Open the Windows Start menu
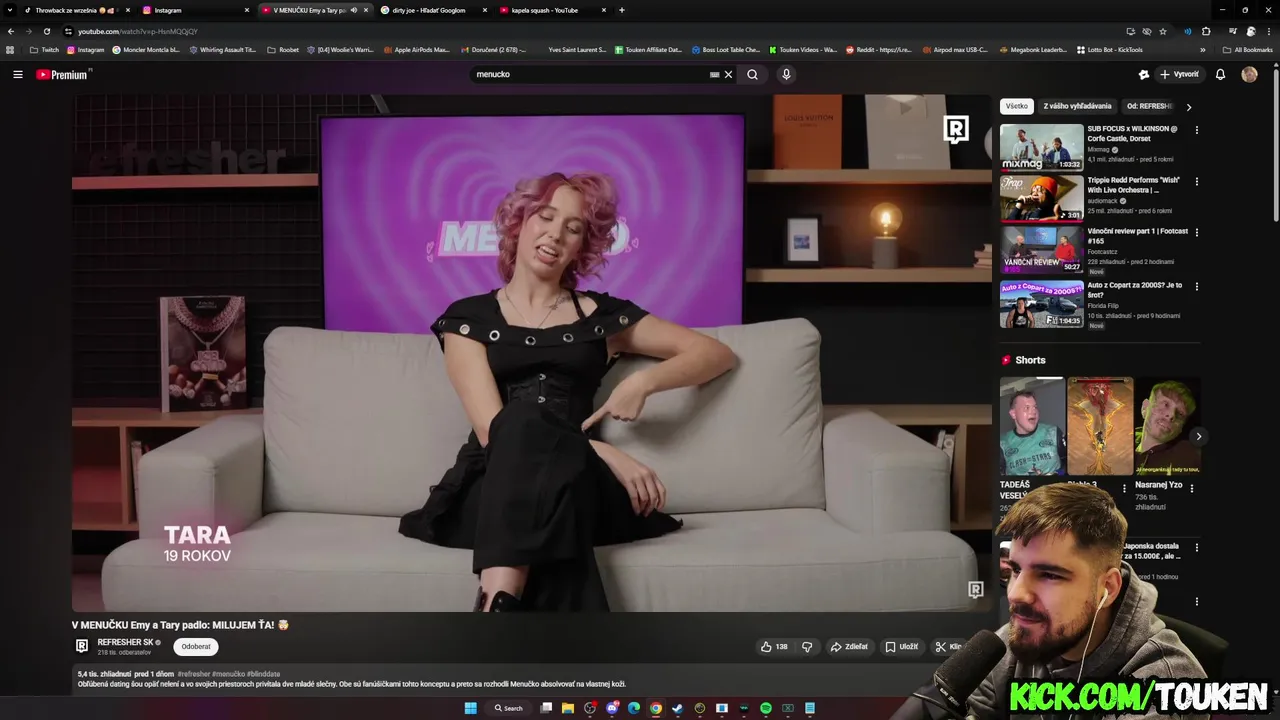 470,708
